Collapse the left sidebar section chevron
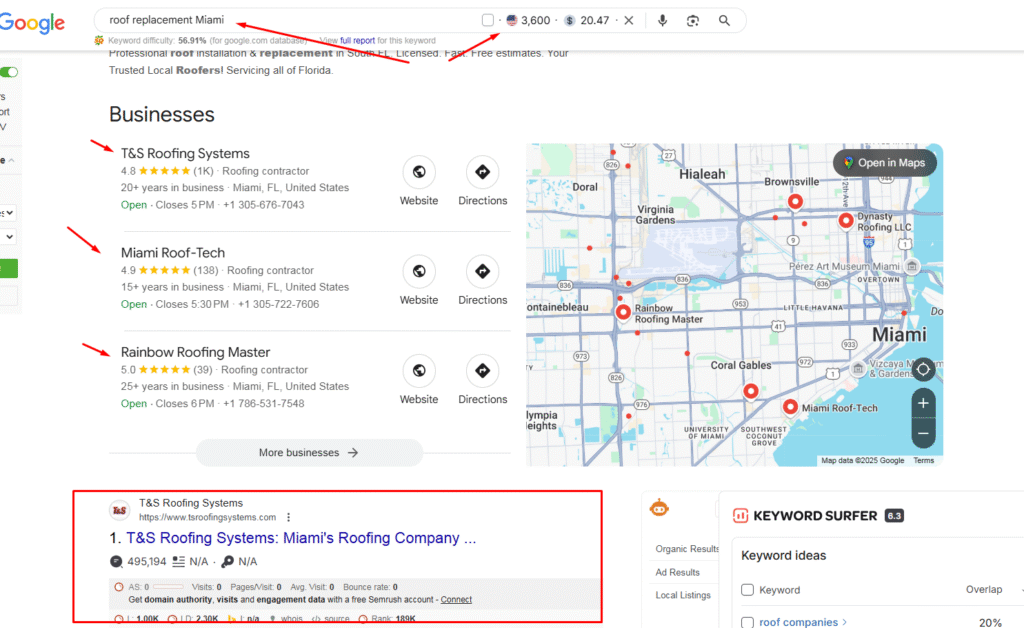Viewport: 1024px width, 628px height. [11, 160]
